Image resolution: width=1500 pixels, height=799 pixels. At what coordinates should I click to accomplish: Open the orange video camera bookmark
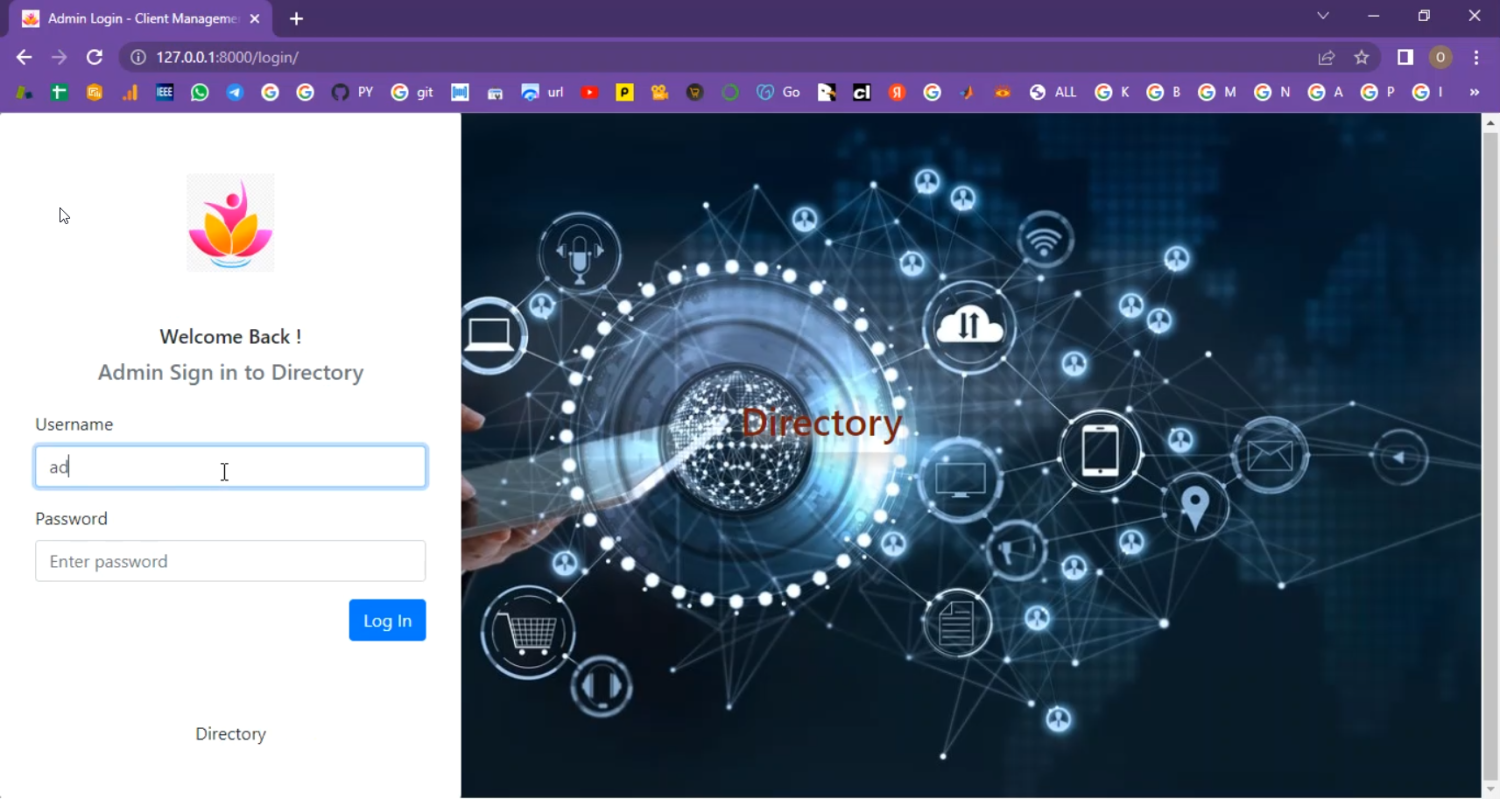(x=659, y=92)
